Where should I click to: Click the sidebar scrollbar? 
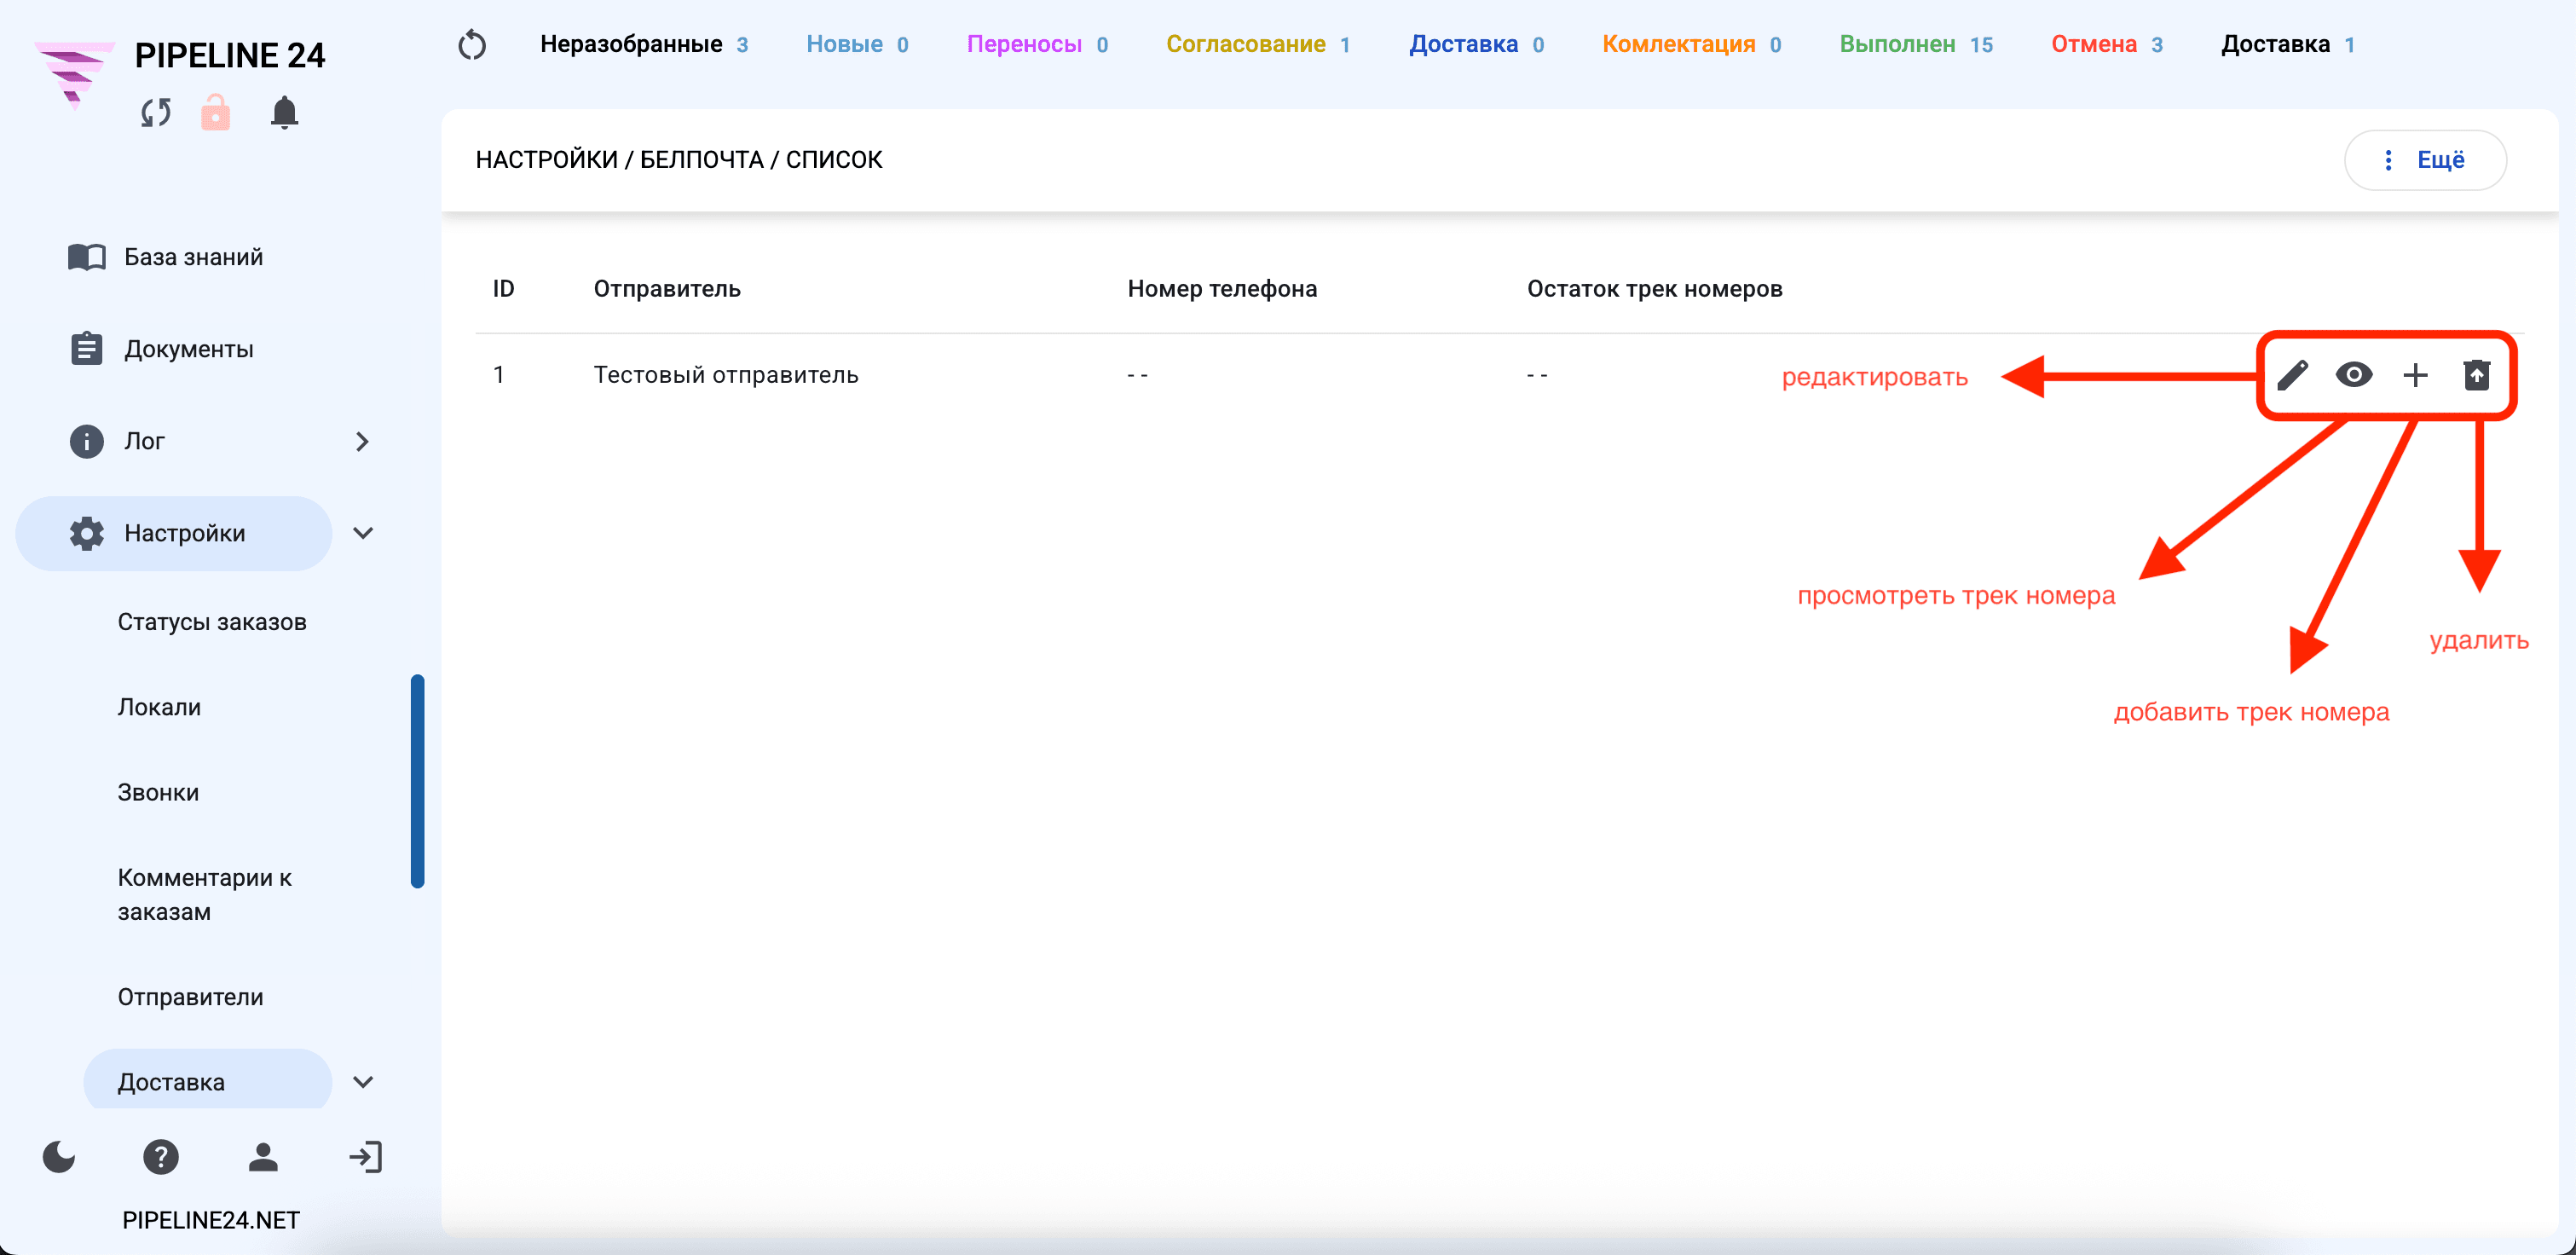(x=417, y=781)
